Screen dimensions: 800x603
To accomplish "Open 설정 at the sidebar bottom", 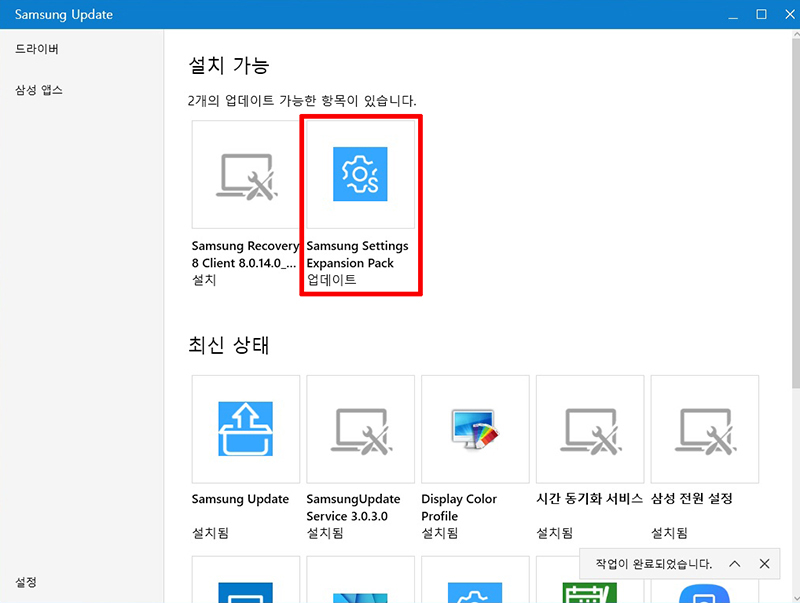I will click(26, 582).
